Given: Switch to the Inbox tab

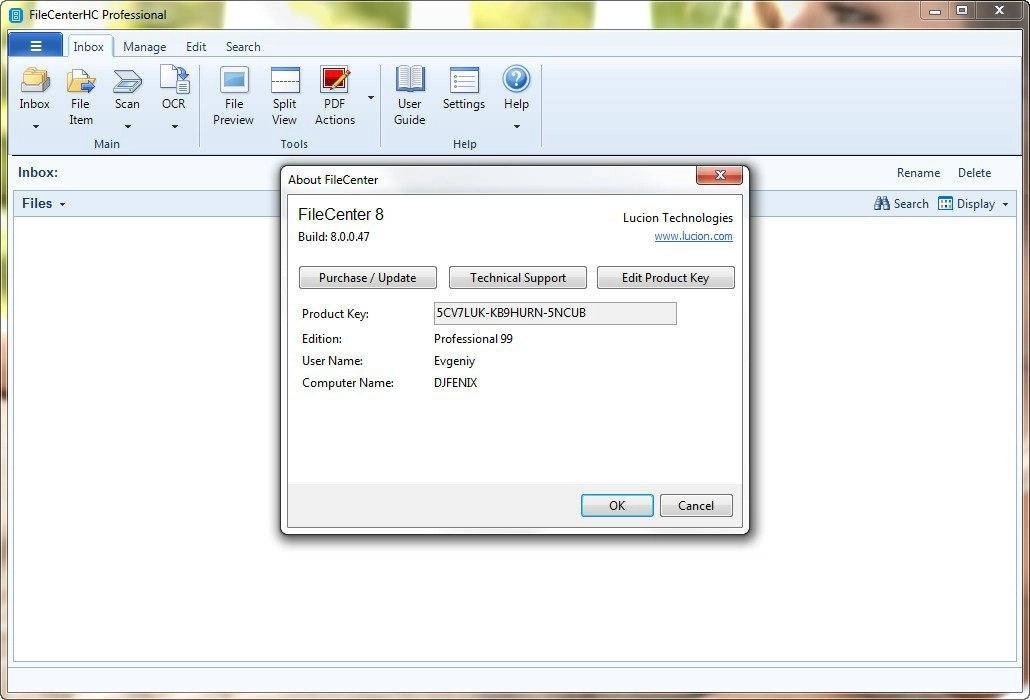Looking at the screenshot, I should click(x=88, y=47).
